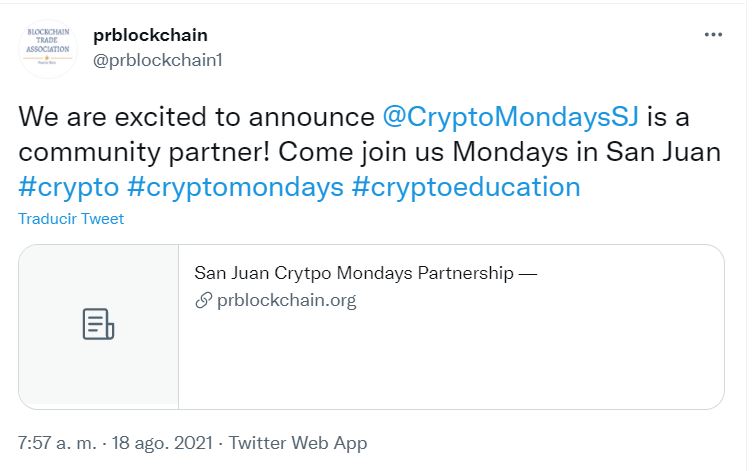
Task: Click the Twitter Web App source label
Action: pos(298,443)
